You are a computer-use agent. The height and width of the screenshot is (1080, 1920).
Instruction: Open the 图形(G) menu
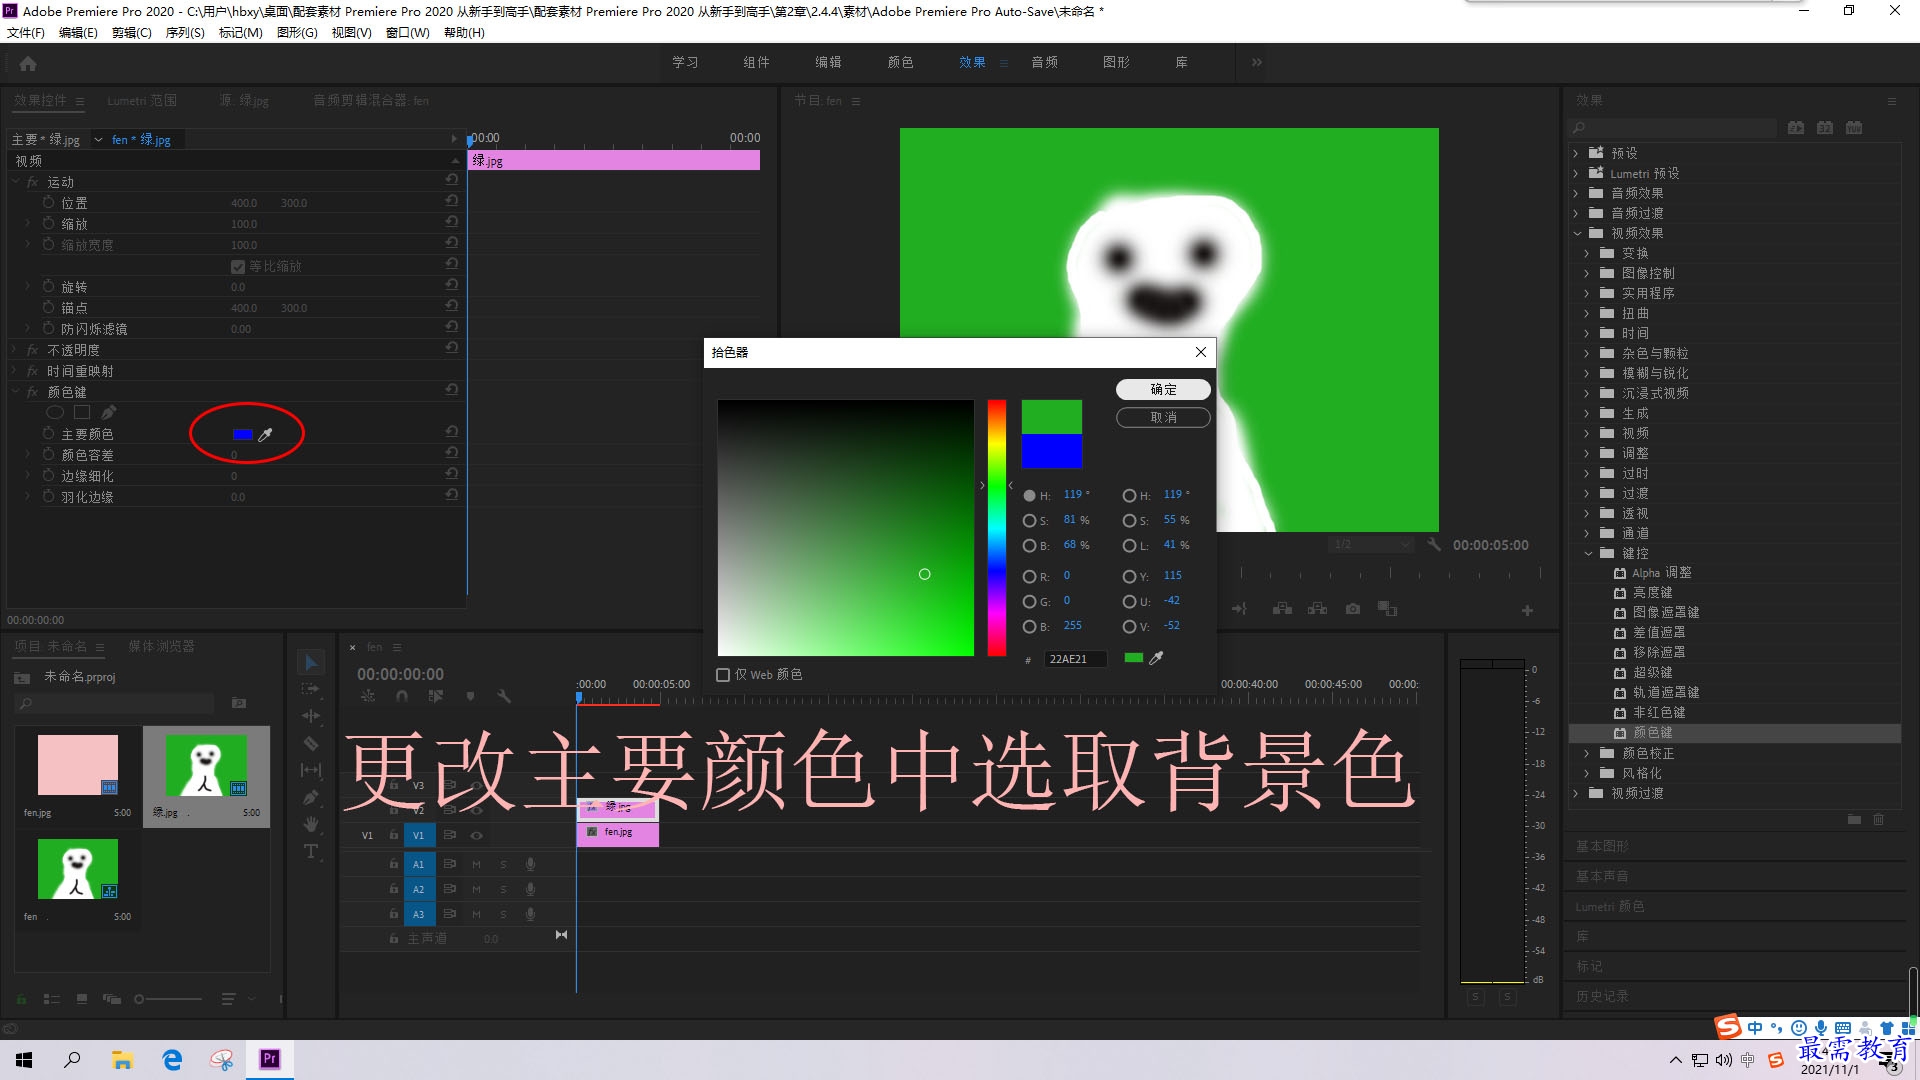click(x=297, y=33)
